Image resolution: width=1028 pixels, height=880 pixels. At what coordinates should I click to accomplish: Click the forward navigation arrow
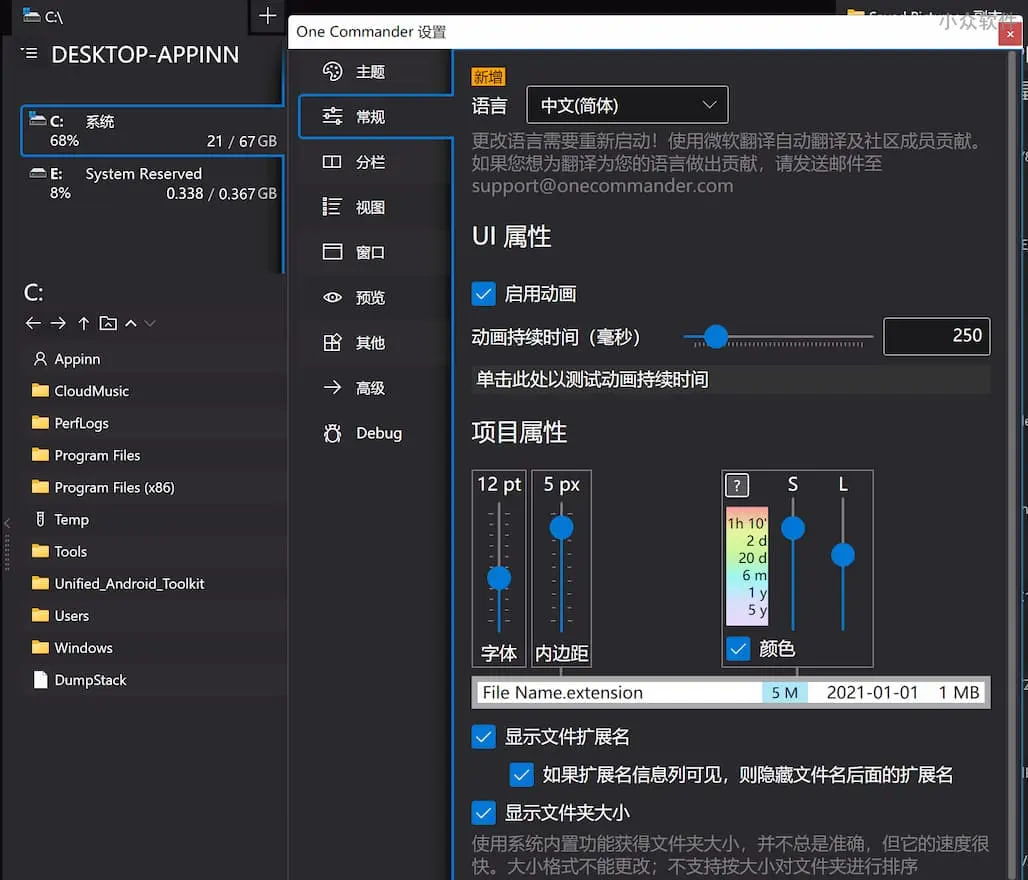58,323
